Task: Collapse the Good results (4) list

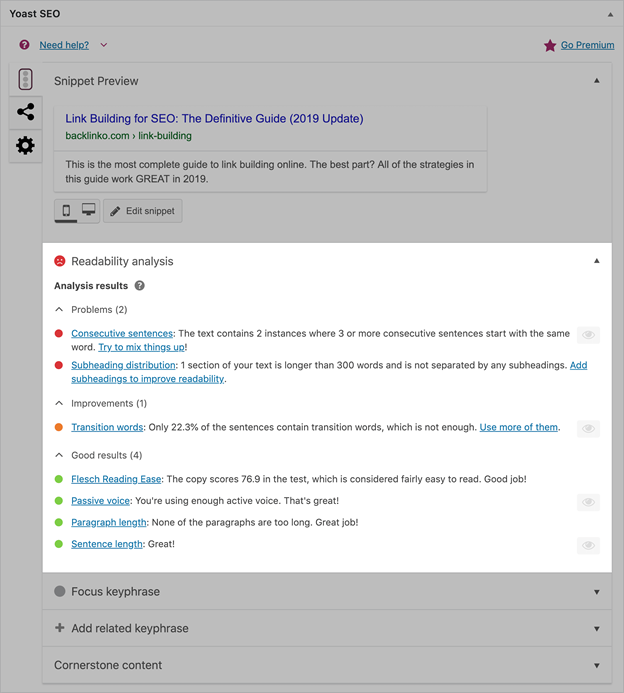Action: point(60,456)
